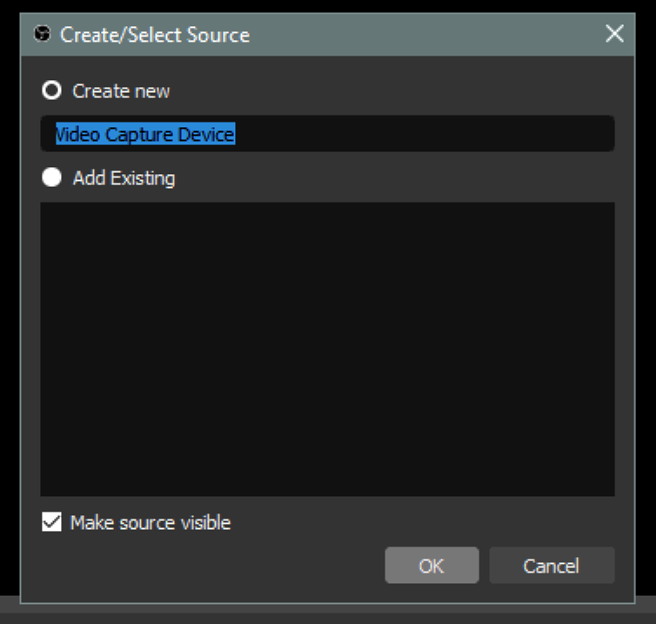Click inside the empty existing sources list
656x624 pixels.
pyautogui.click(x=327, y=350)
